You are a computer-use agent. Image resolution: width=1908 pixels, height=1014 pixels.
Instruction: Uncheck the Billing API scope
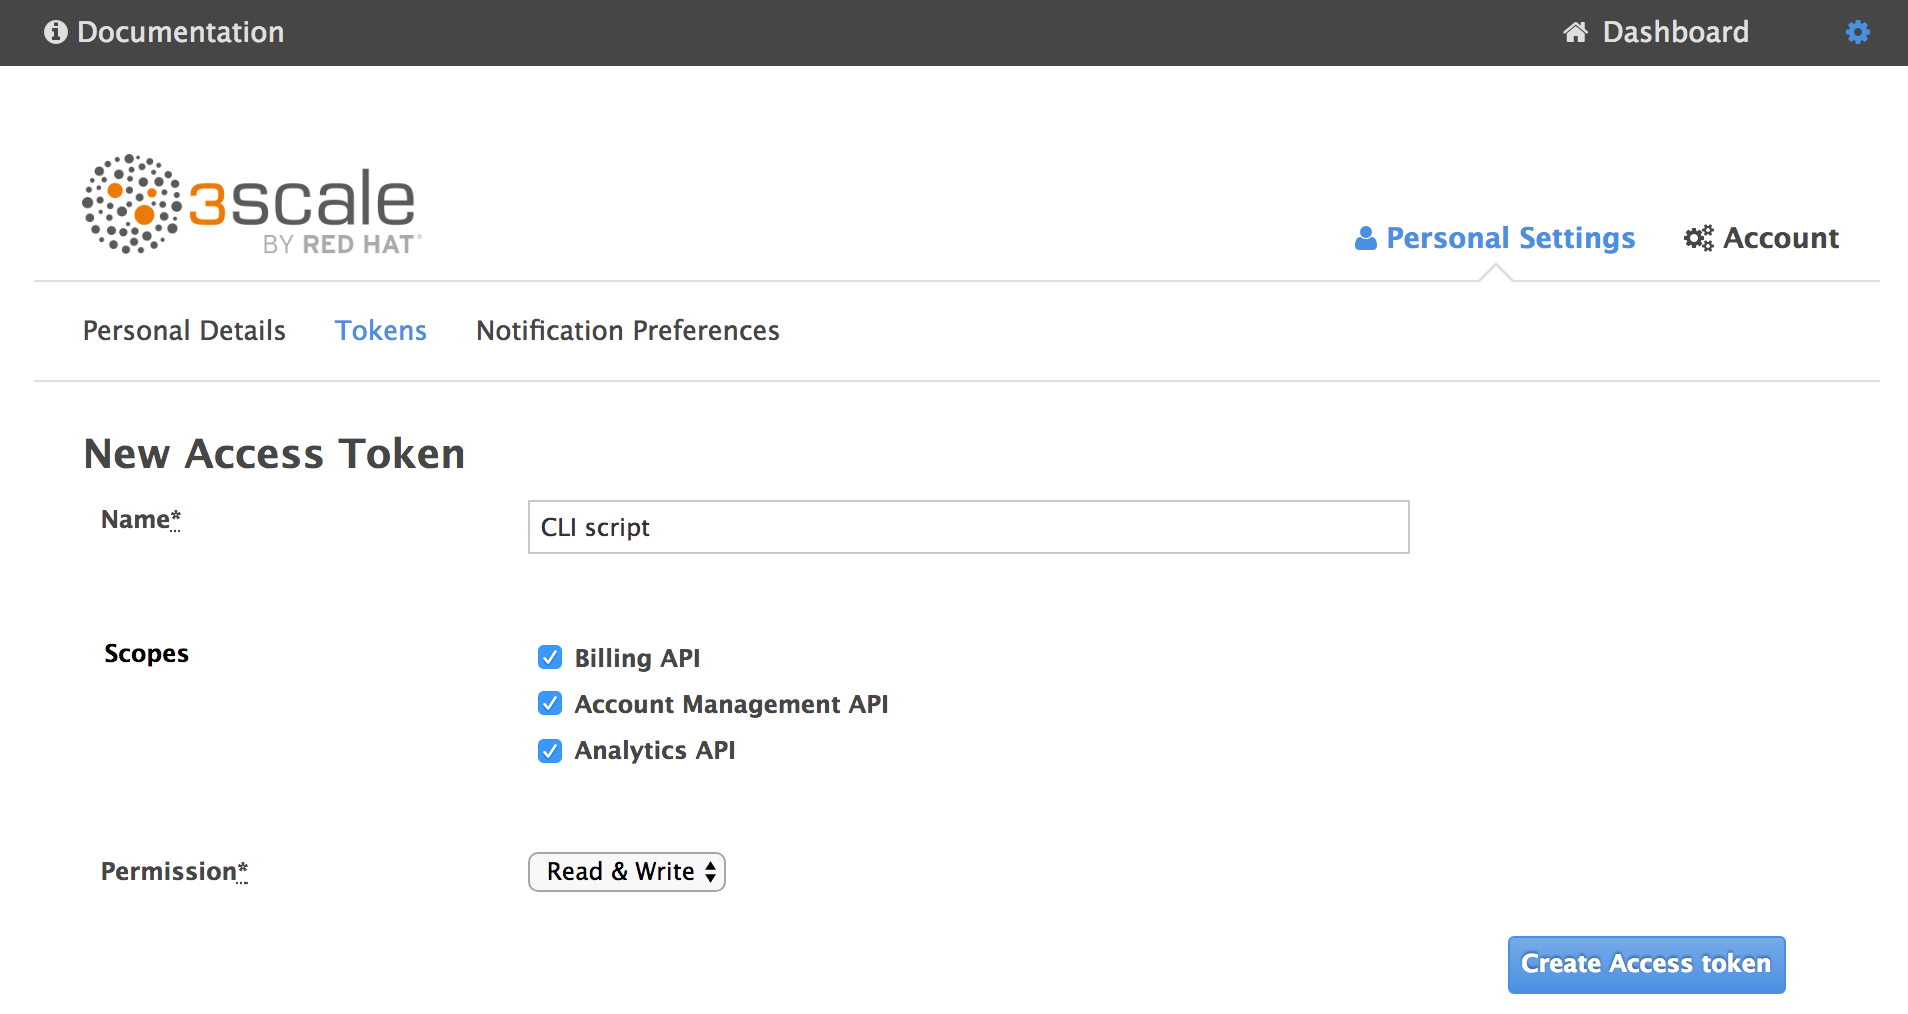click(x=550, y=657)
